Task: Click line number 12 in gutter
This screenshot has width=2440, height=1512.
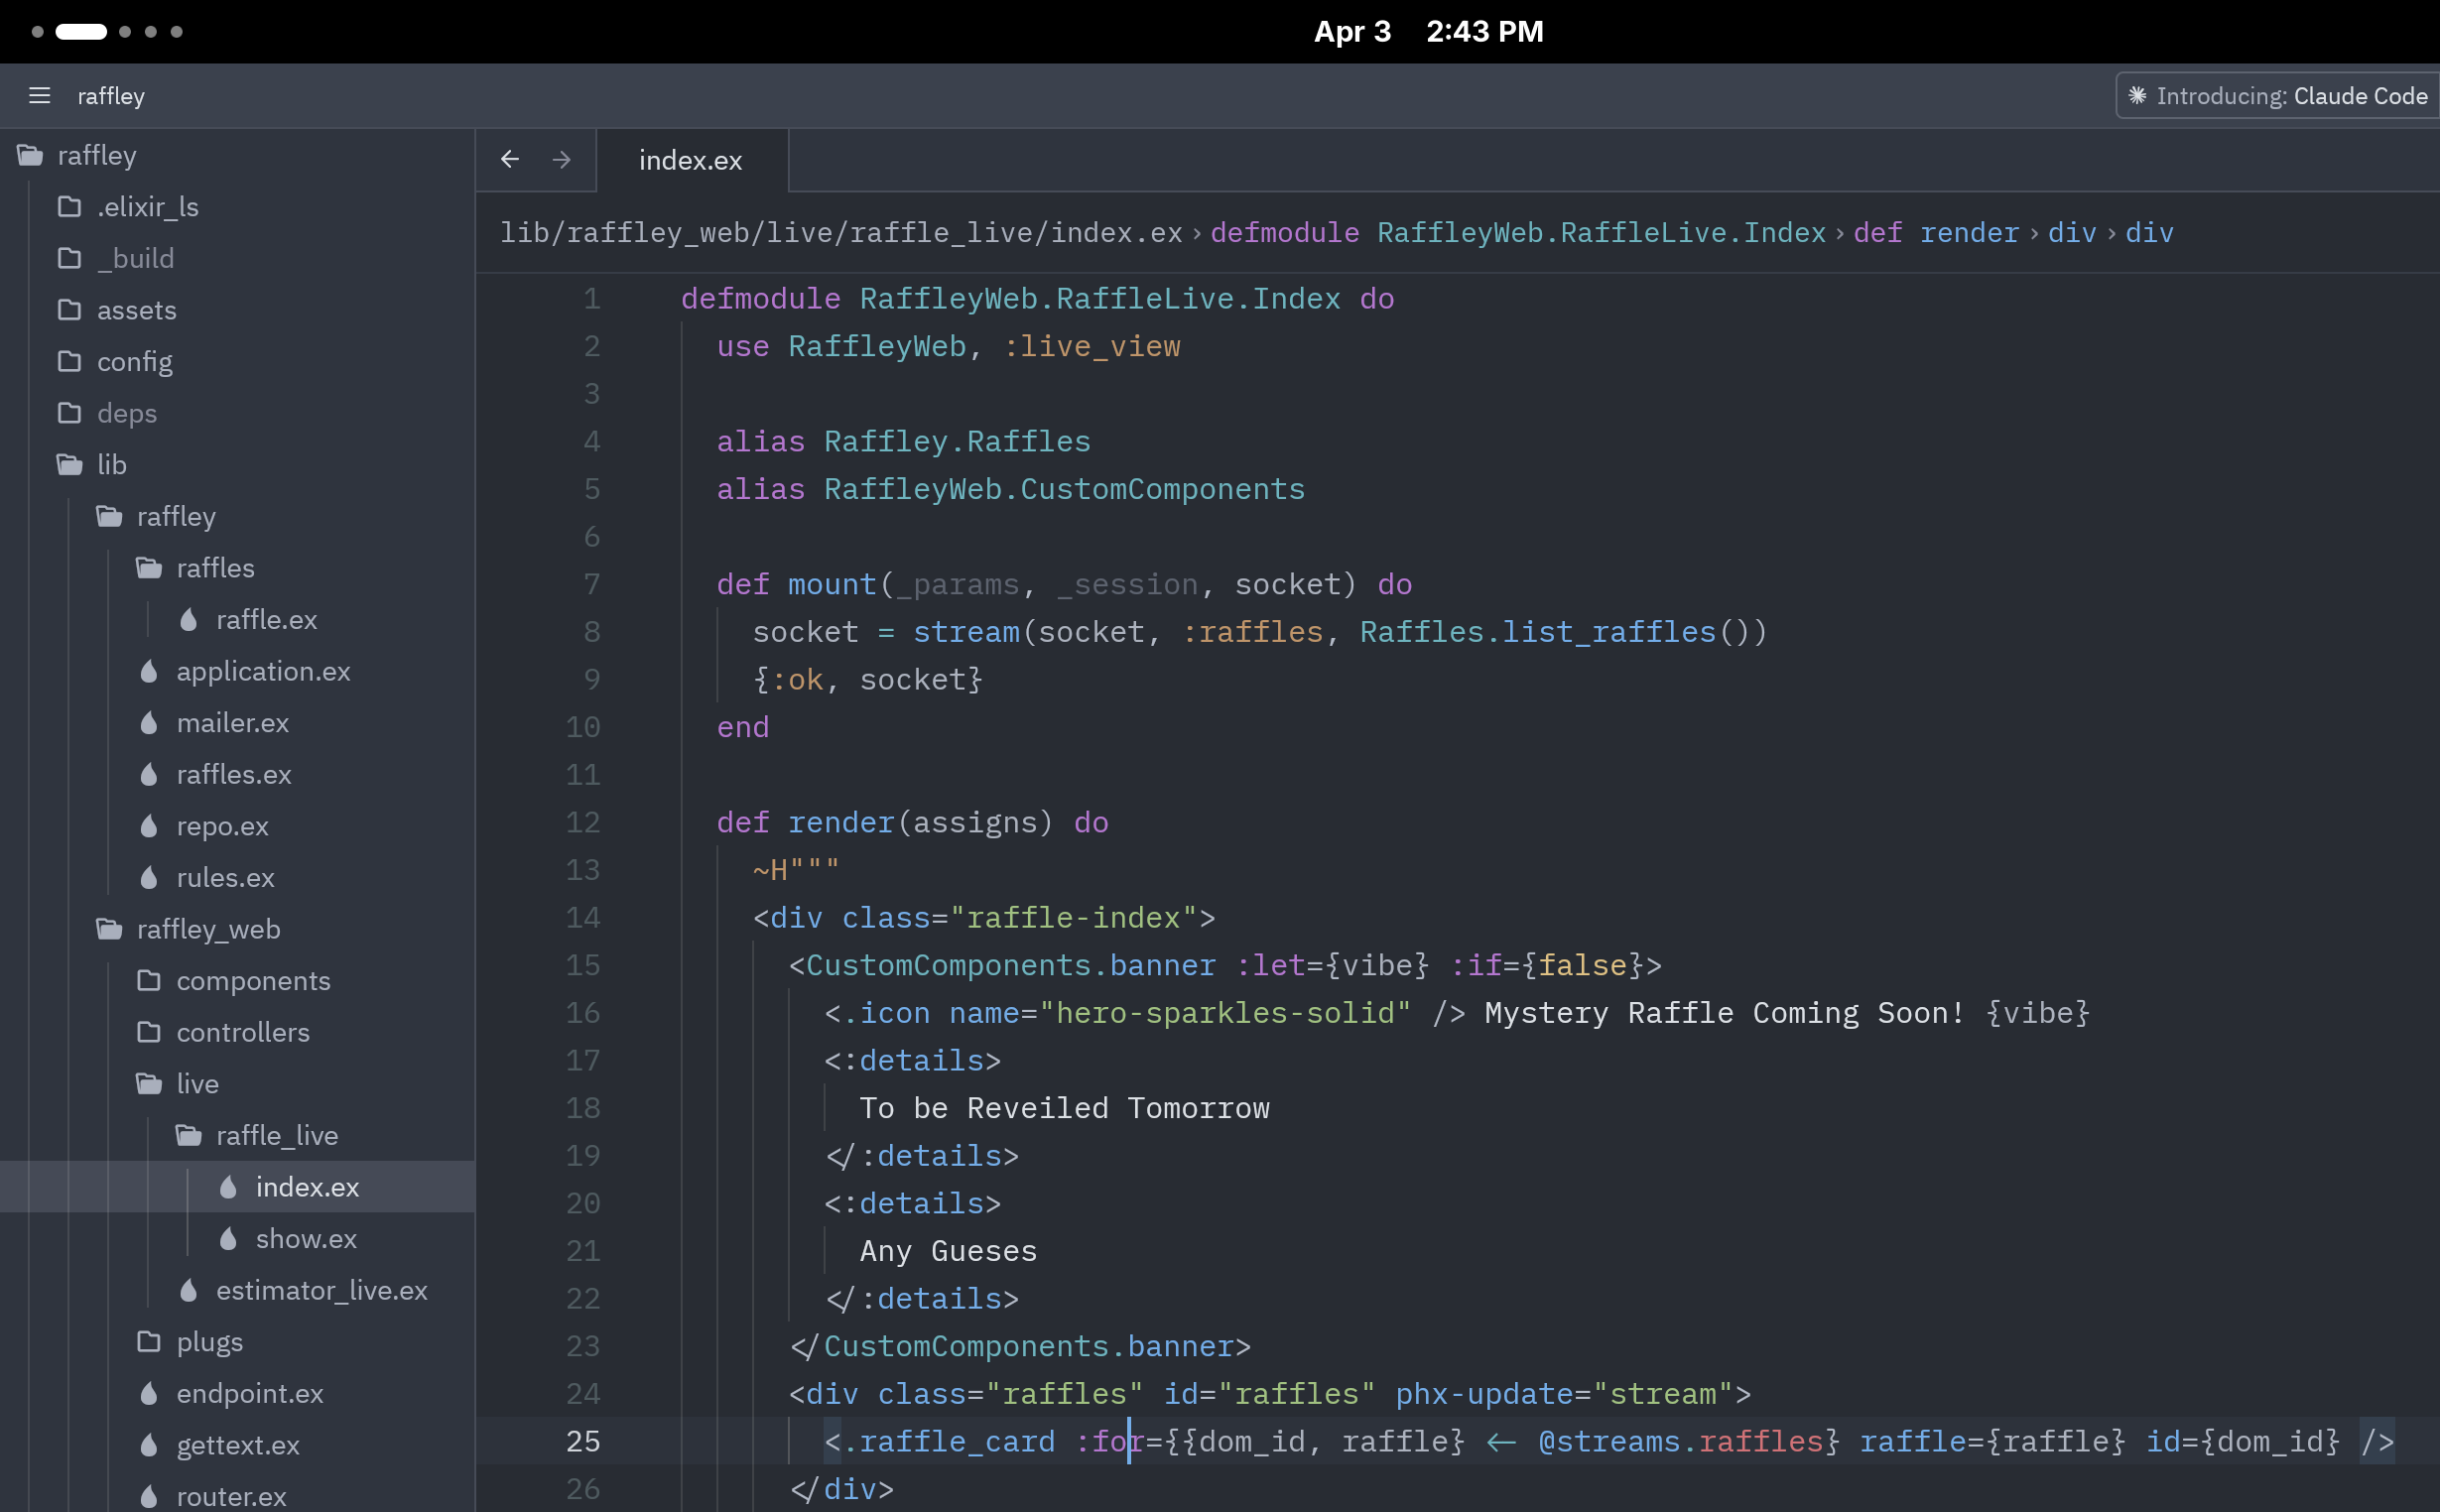Action: pyautogui.click(x=583, y=822)
